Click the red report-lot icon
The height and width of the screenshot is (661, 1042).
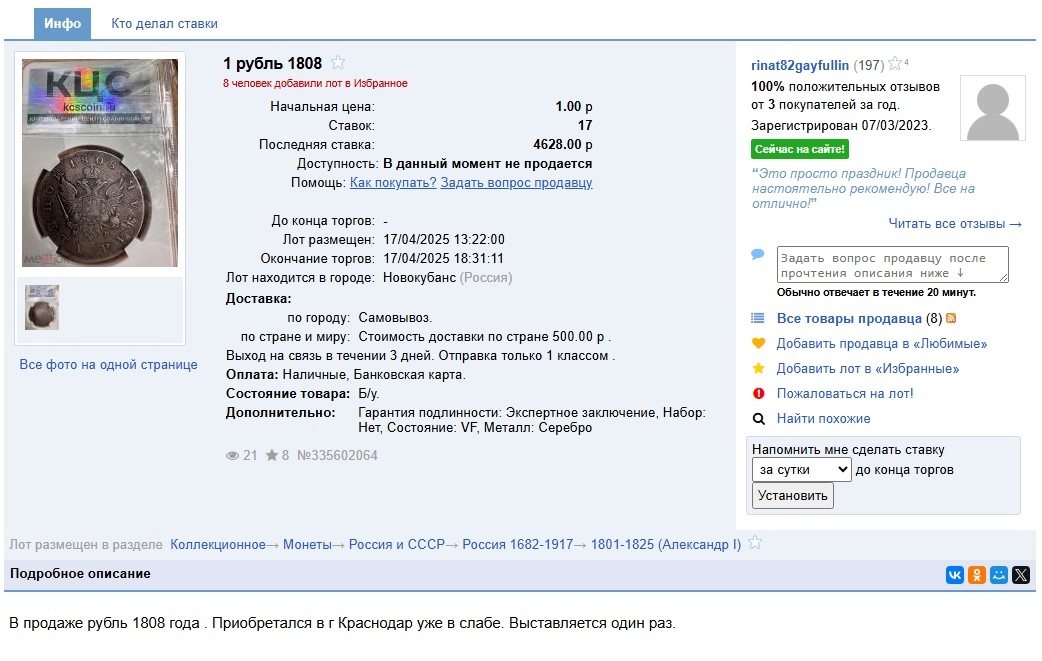pos(758,394)
